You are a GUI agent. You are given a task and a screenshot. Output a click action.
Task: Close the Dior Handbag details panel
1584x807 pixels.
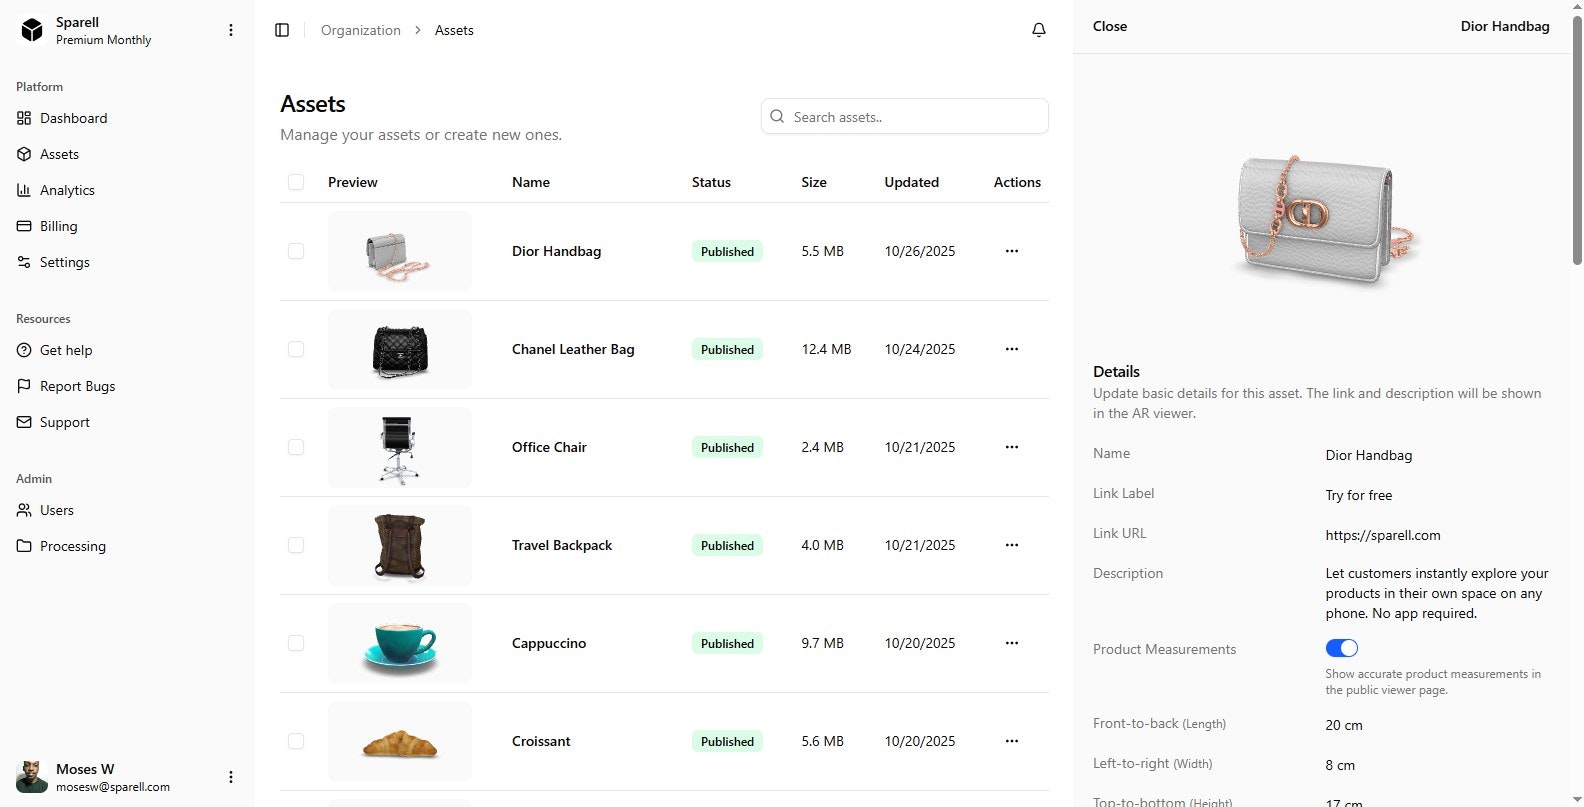tap(1110, 27)
